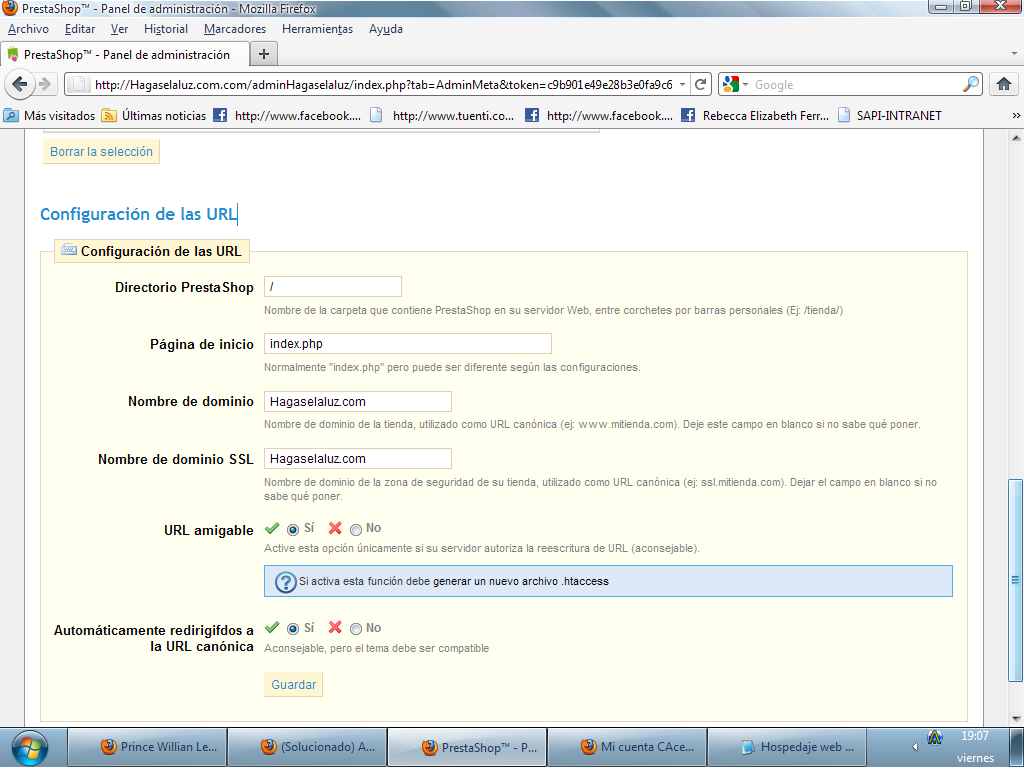Click the search magnifier icon in the Google box
Screen dimensions: 1024x768
pos(971,84)
